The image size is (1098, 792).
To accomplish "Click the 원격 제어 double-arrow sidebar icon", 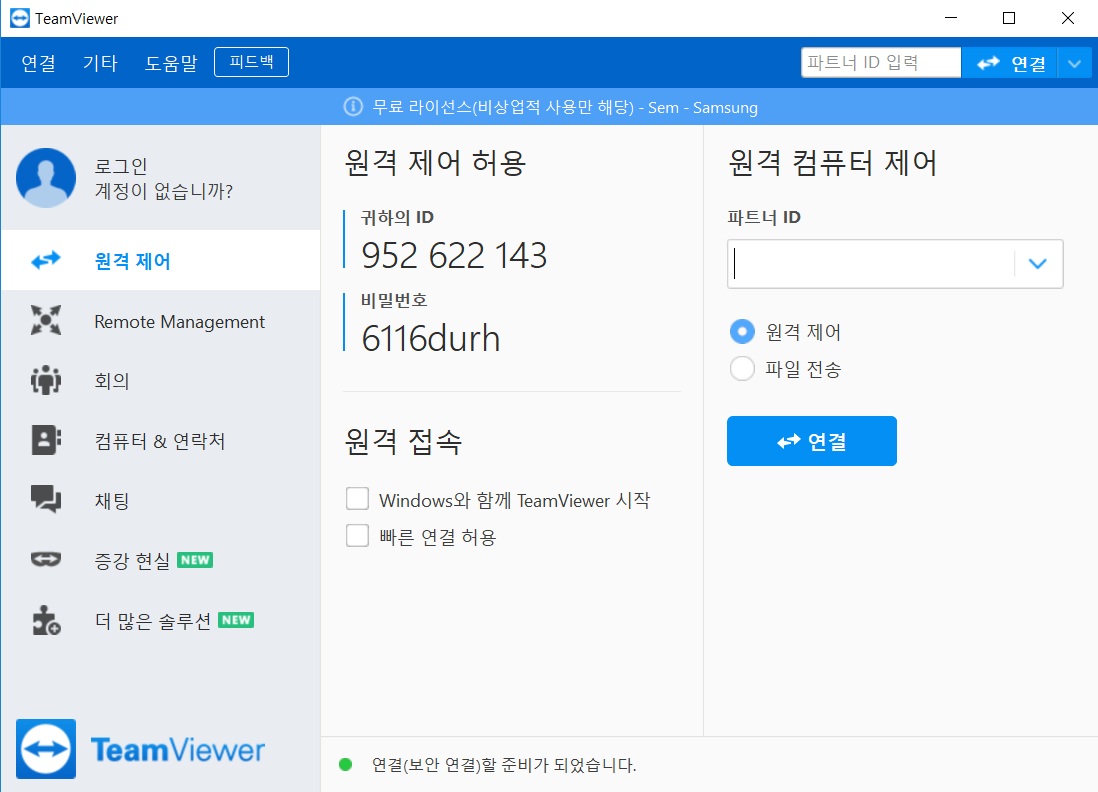I will point(46,260).
